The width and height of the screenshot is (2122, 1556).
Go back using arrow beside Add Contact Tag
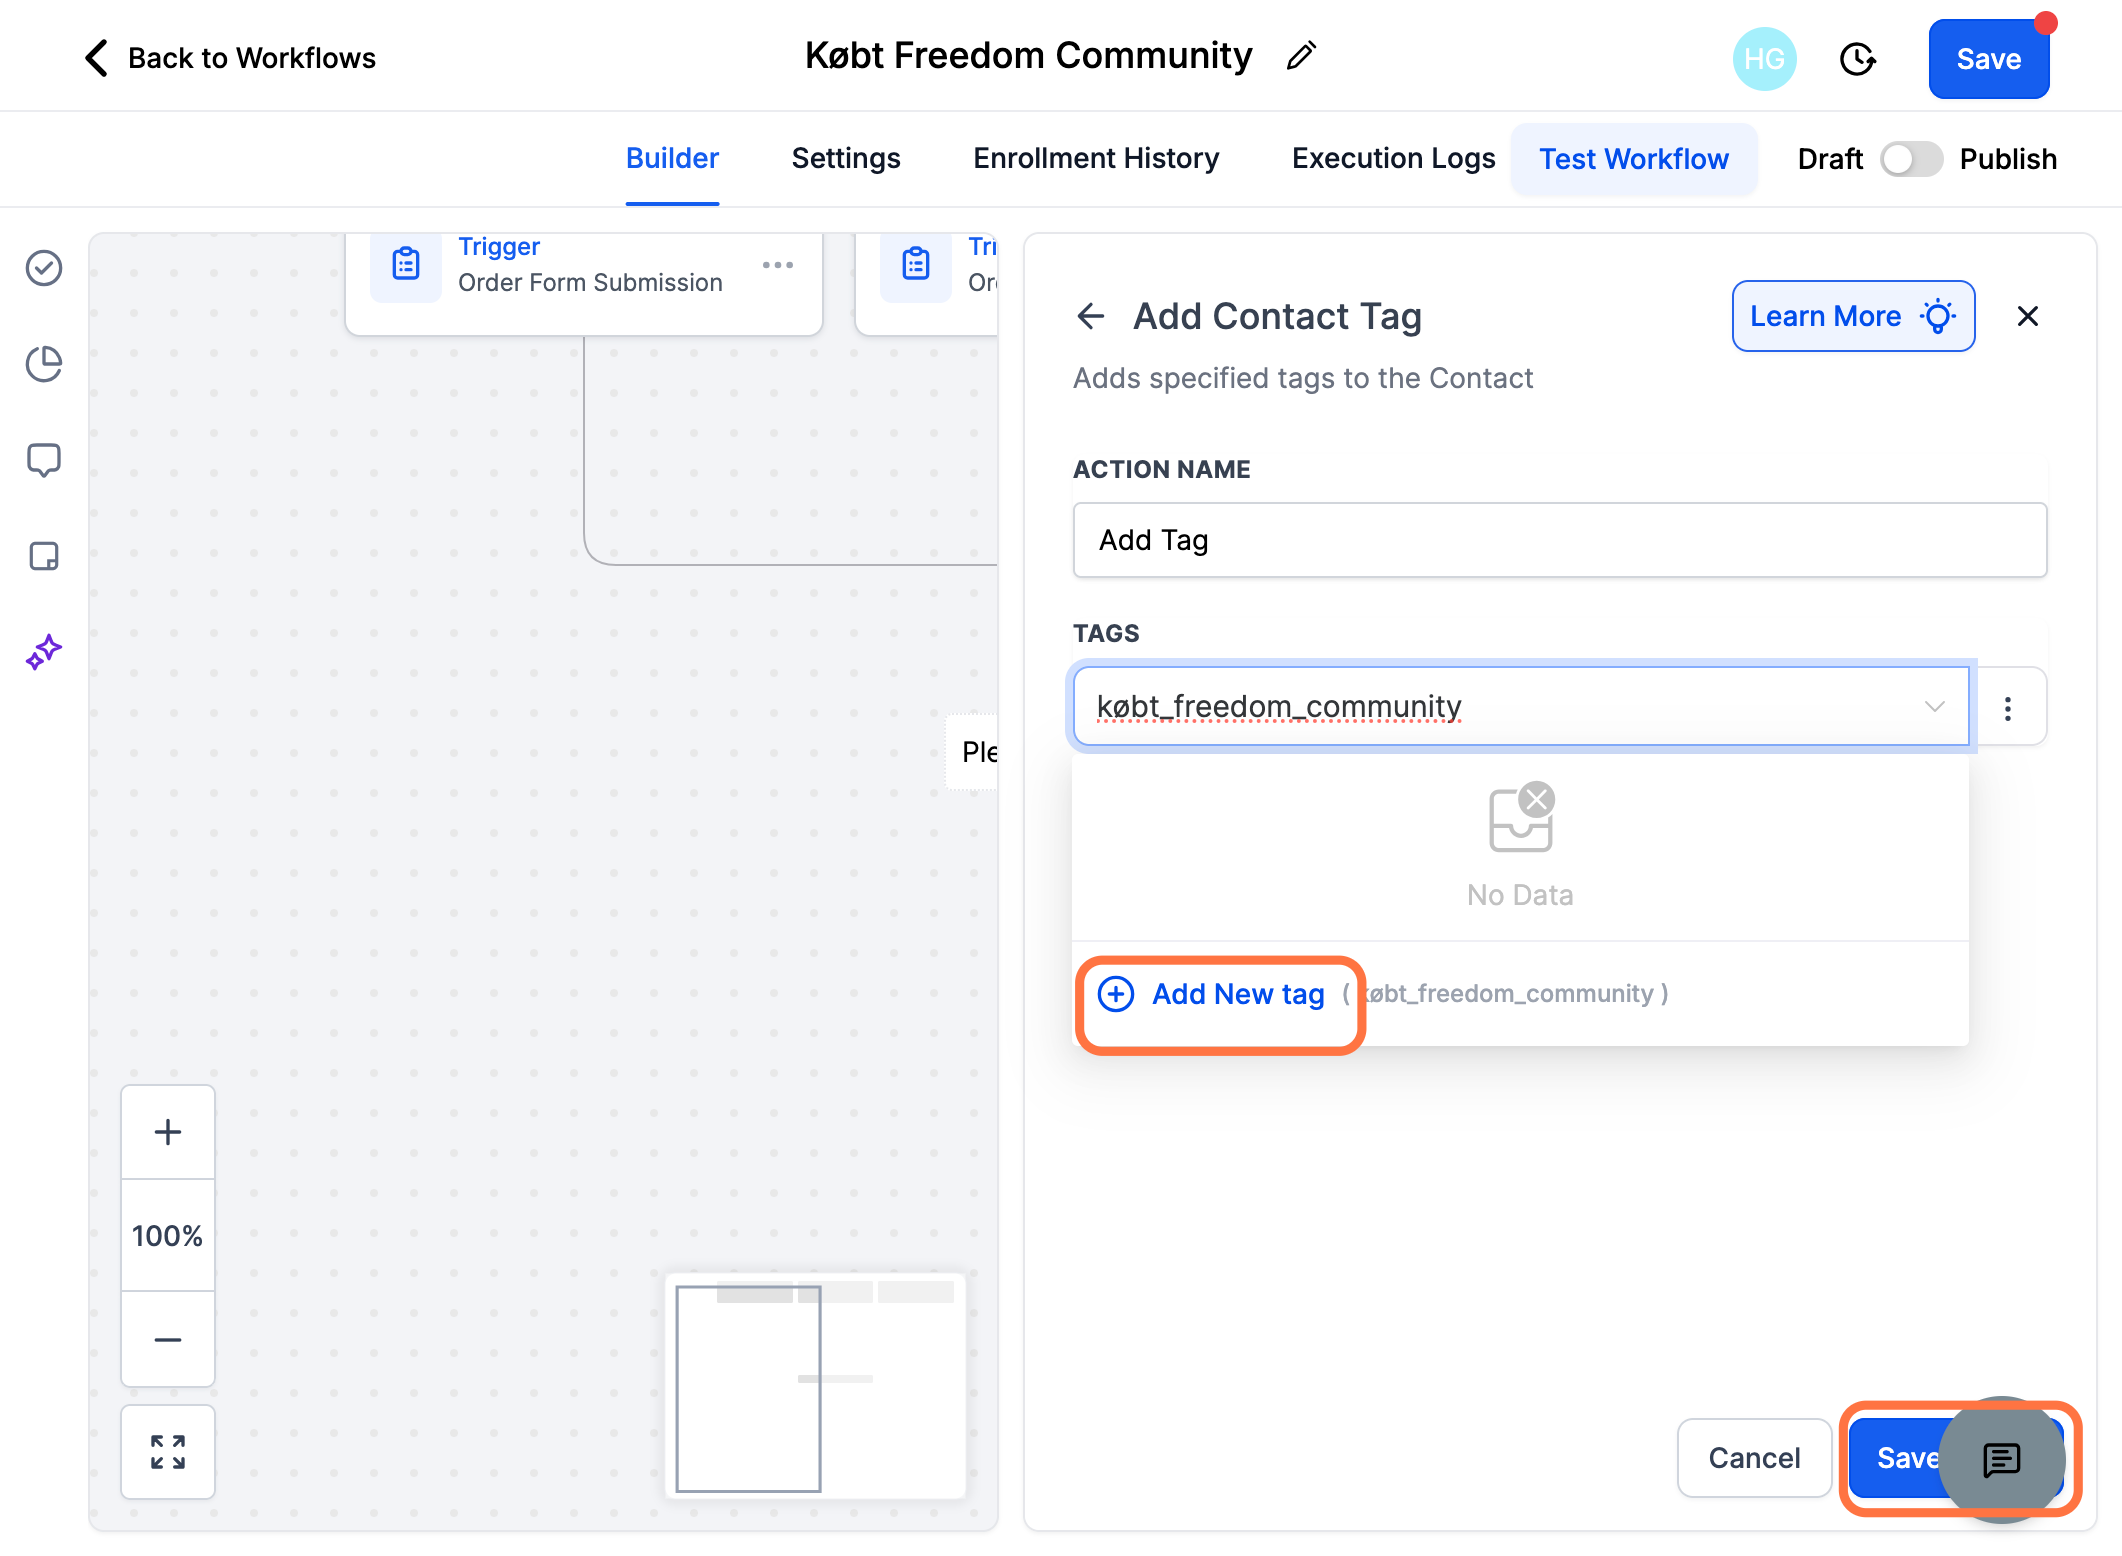[1091, 316]
